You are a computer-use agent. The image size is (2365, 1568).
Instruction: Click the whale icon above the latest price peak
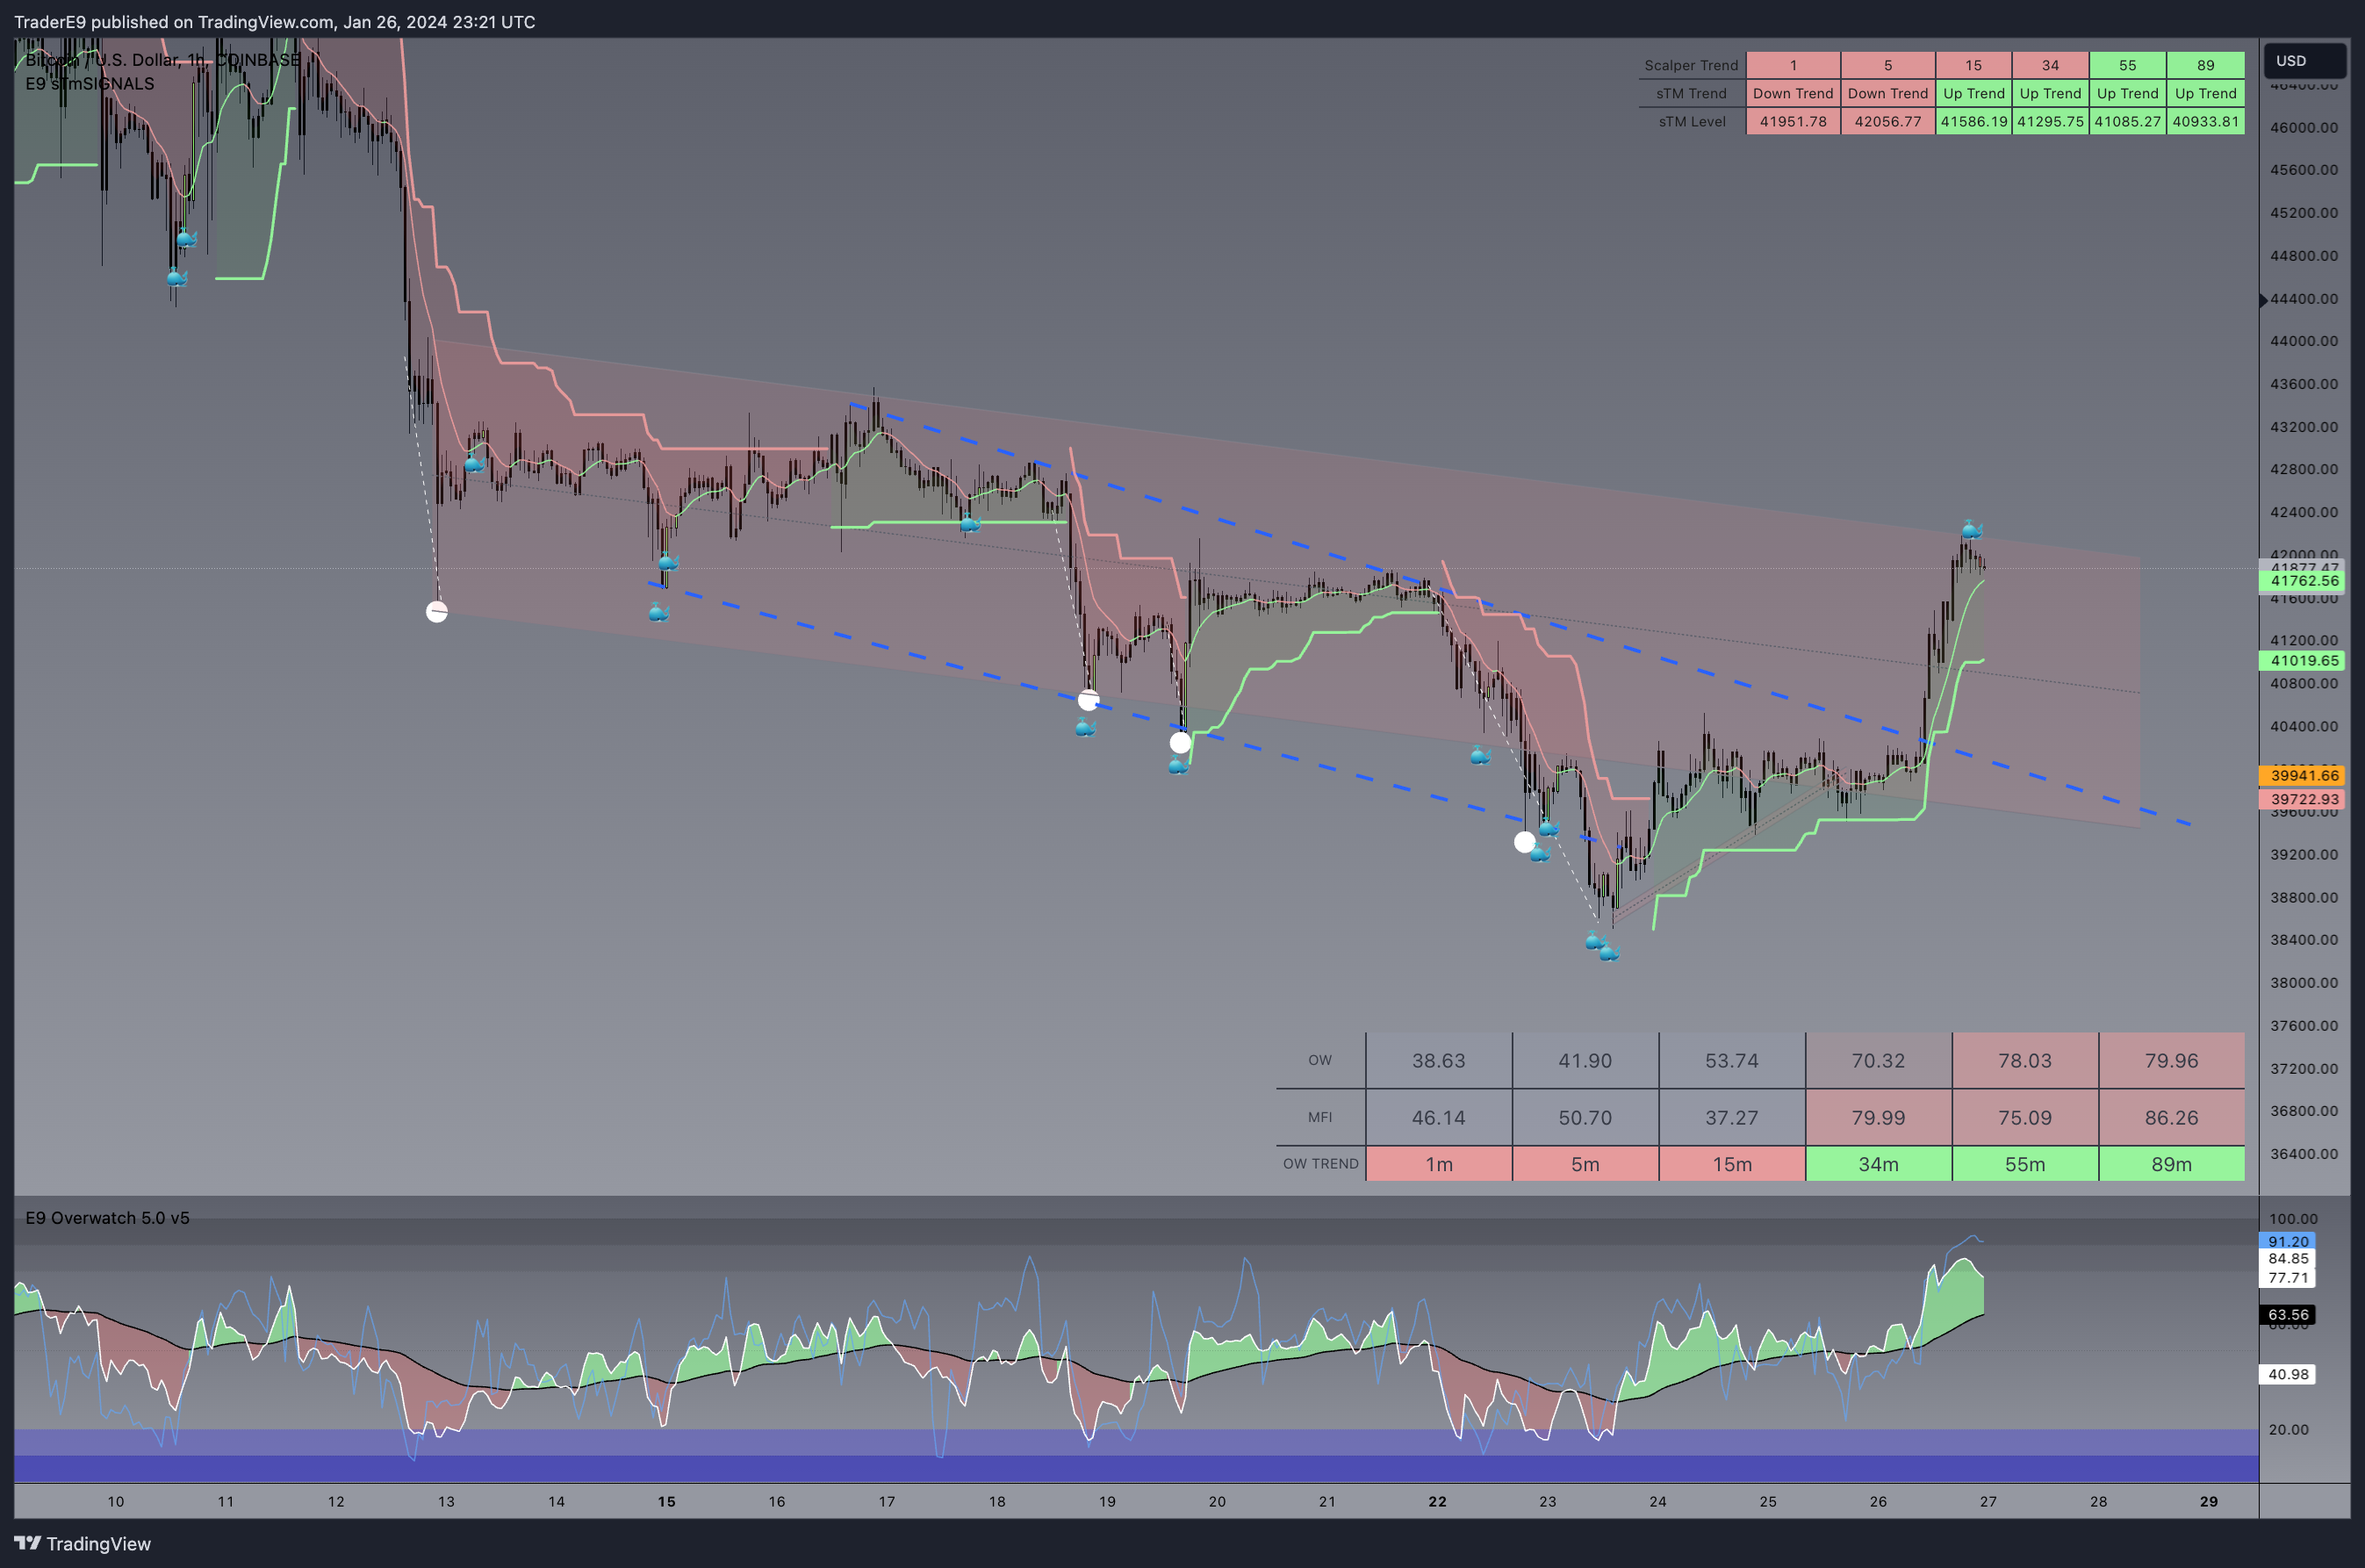click(x=1971, y=530)
